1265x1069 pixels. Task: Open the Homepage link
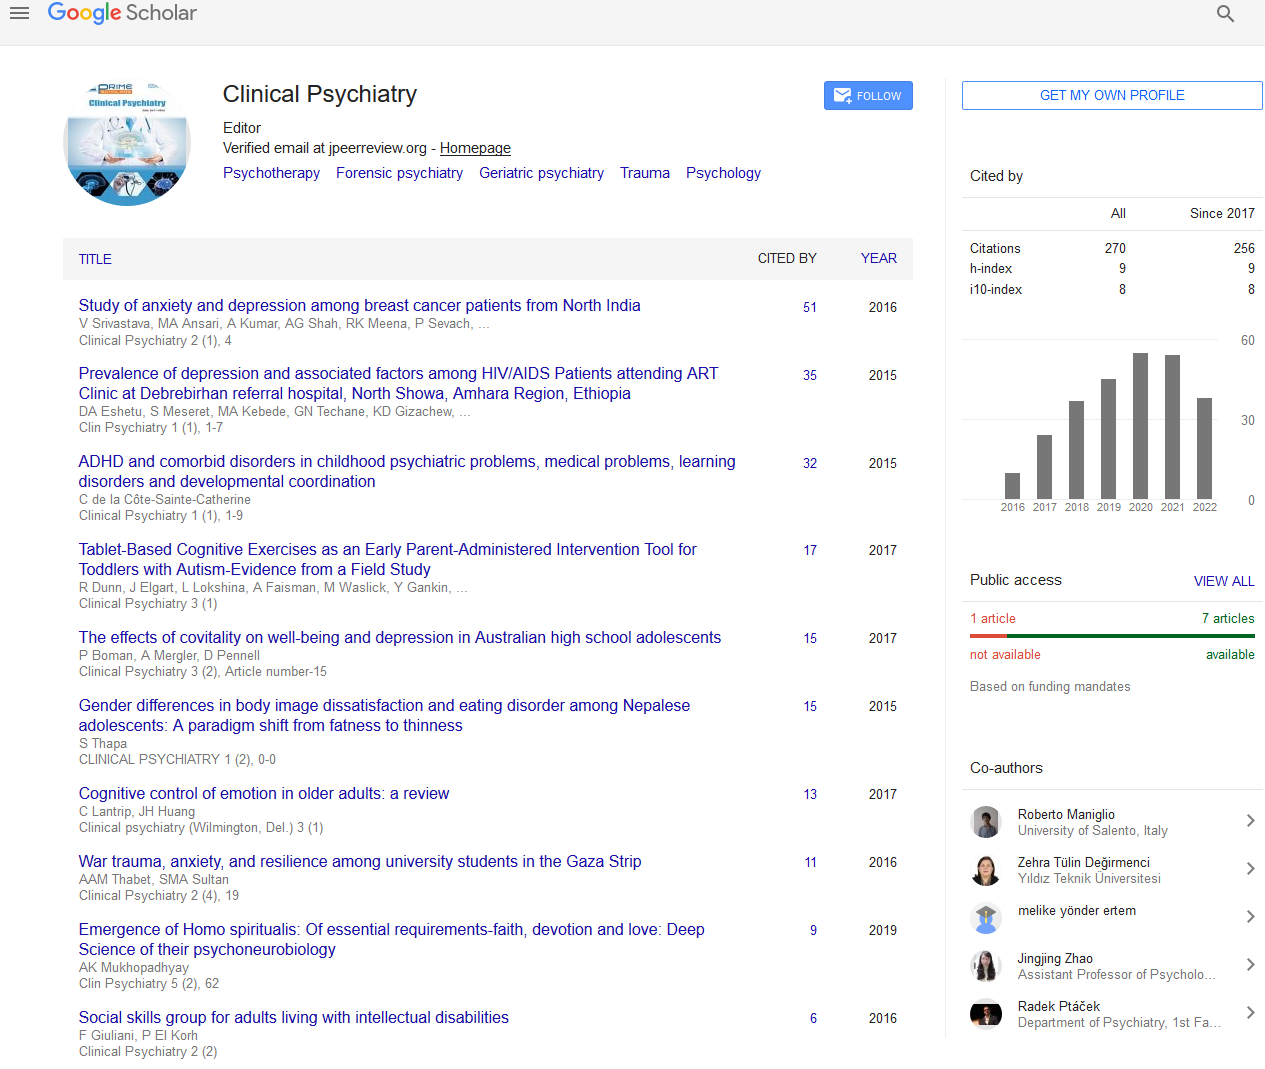tap(475, 148)
